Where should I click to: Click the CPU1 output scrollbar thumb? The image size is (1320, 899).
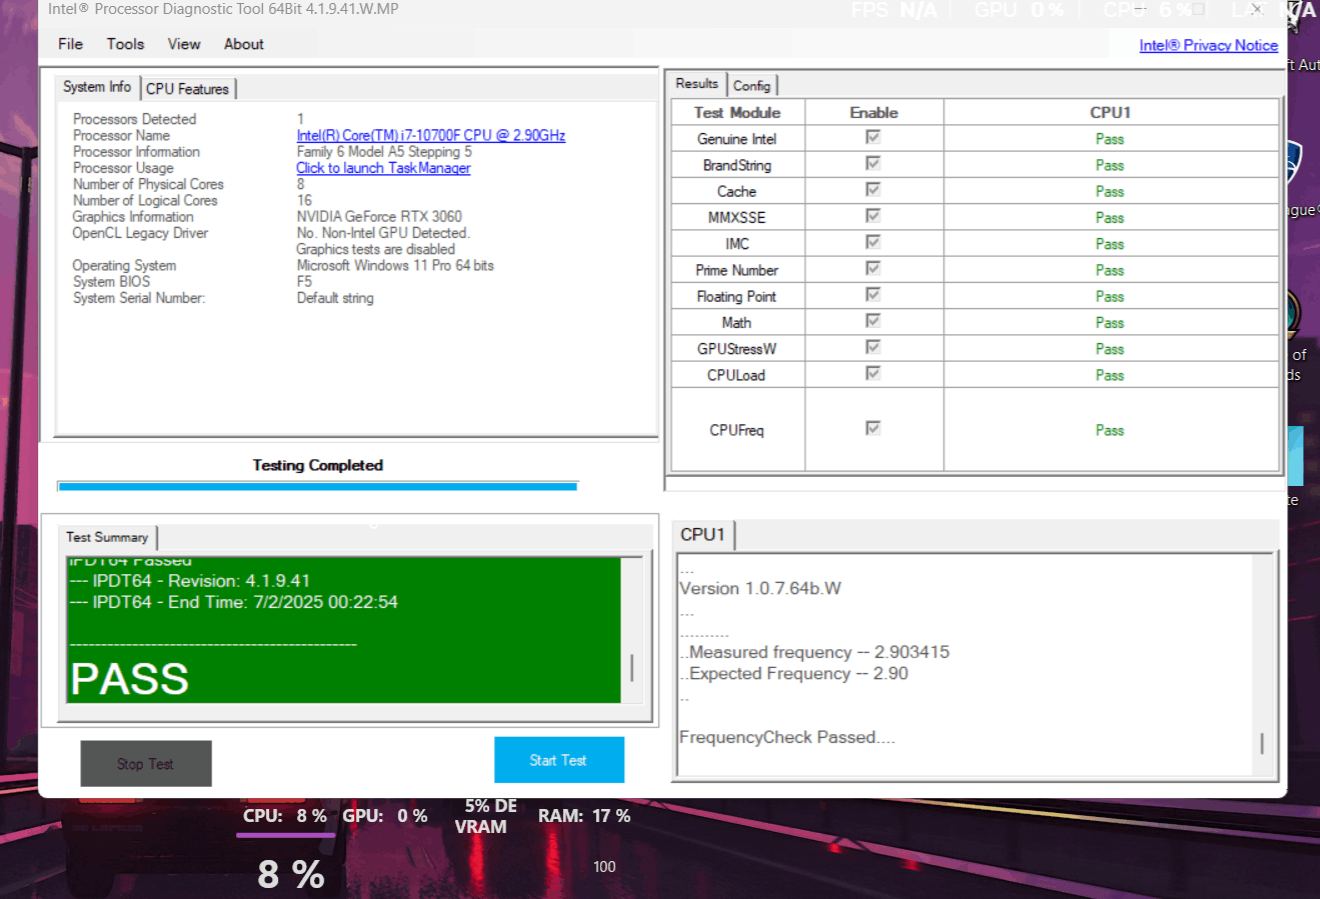coord(1262,743)
